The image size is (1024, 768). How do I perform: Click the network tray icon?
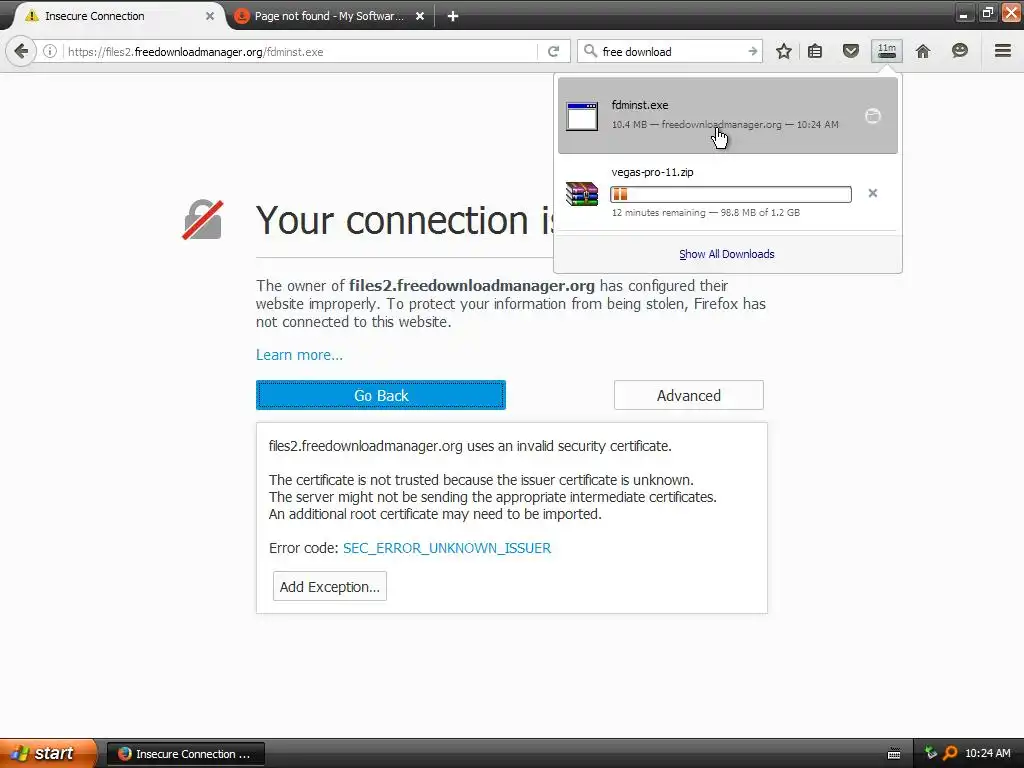(x=931, y=753)
